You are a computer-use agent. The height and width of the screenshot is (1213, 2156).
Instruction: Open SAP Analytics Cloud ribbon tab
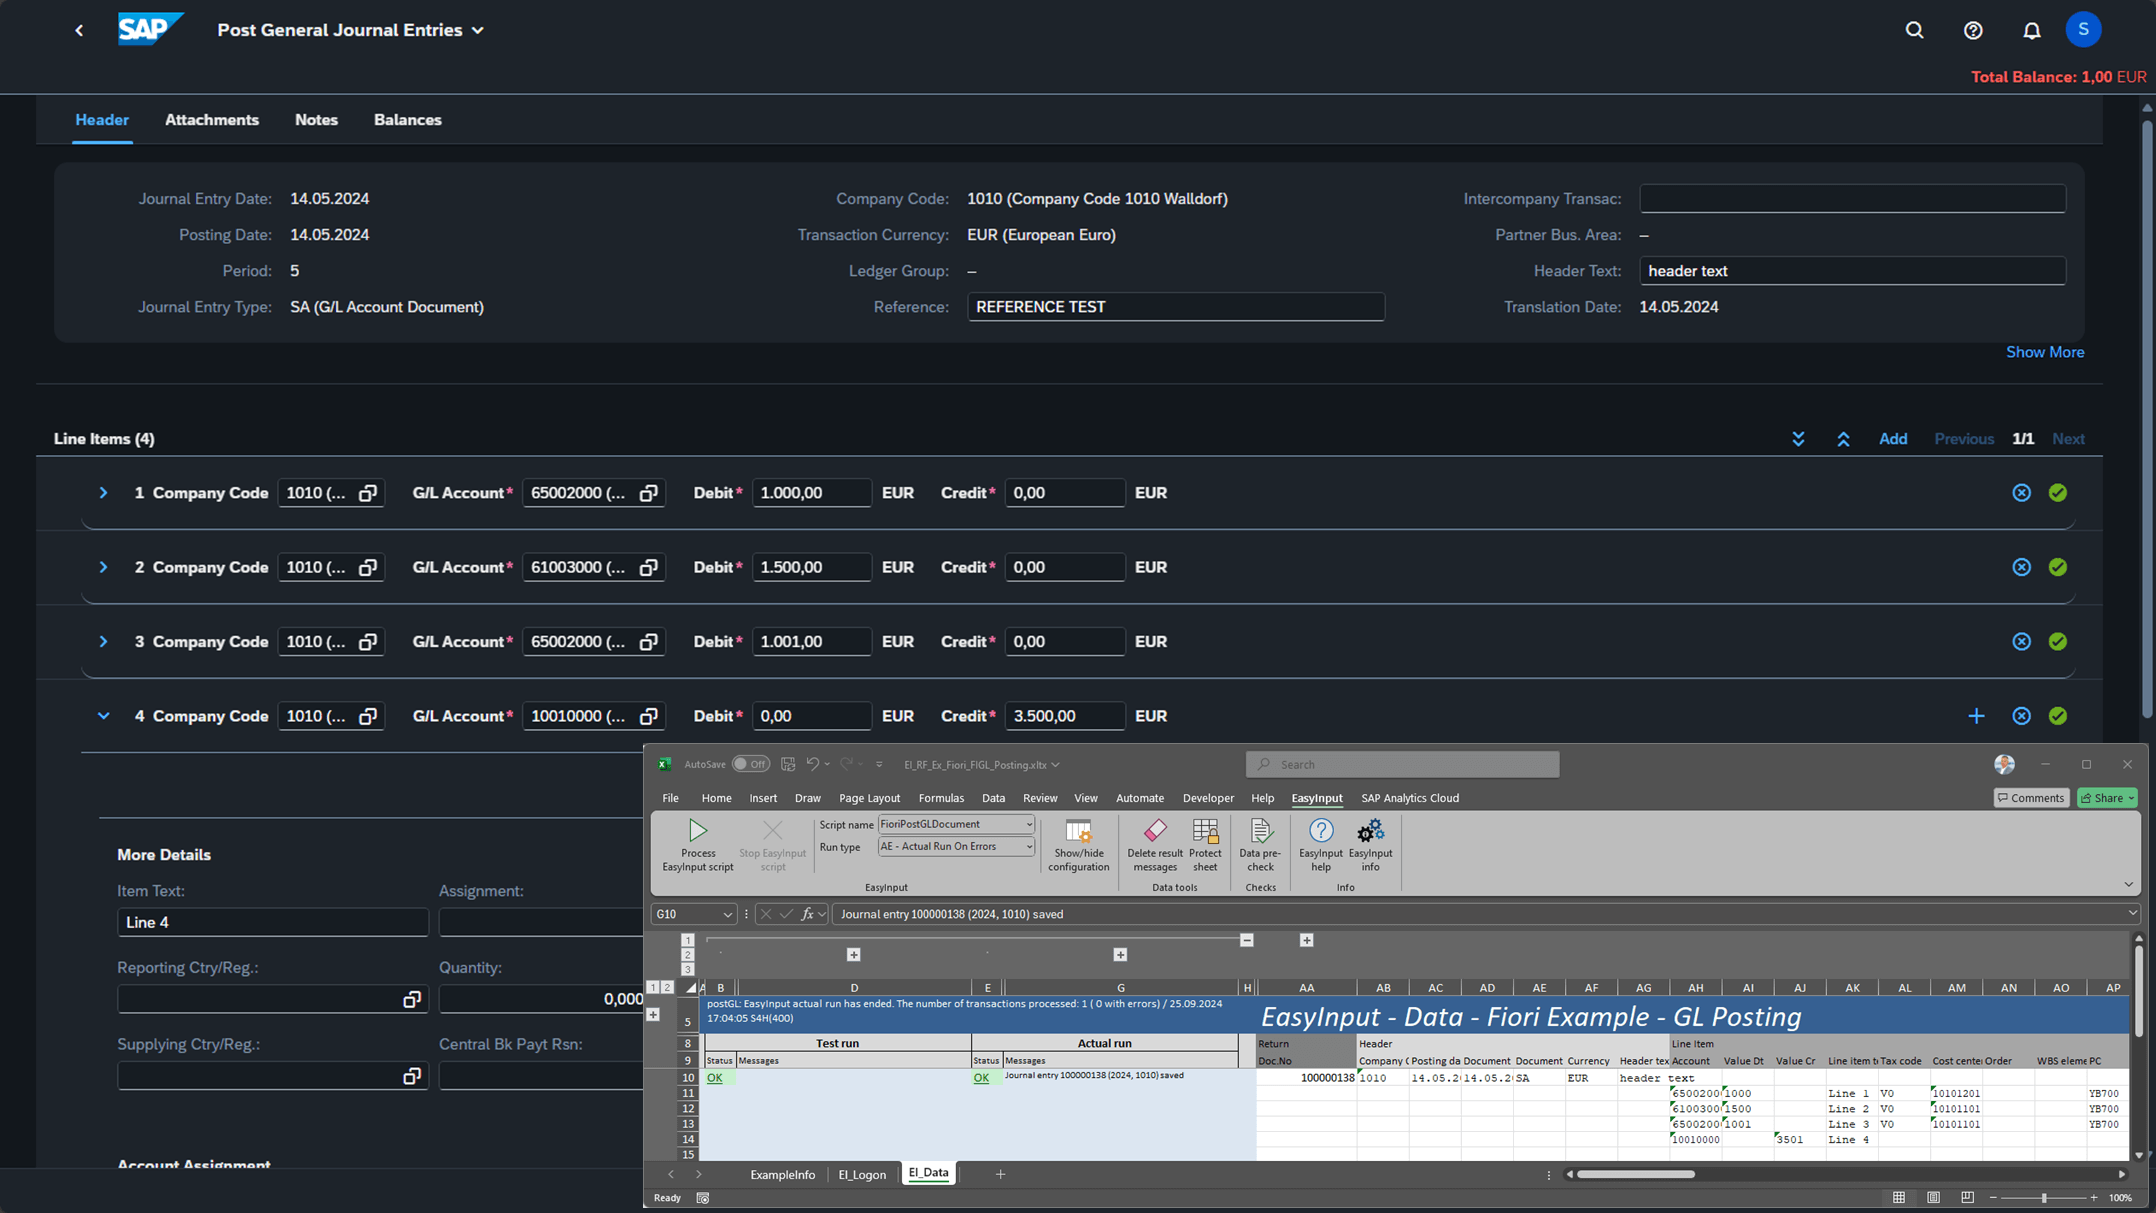1409,798
